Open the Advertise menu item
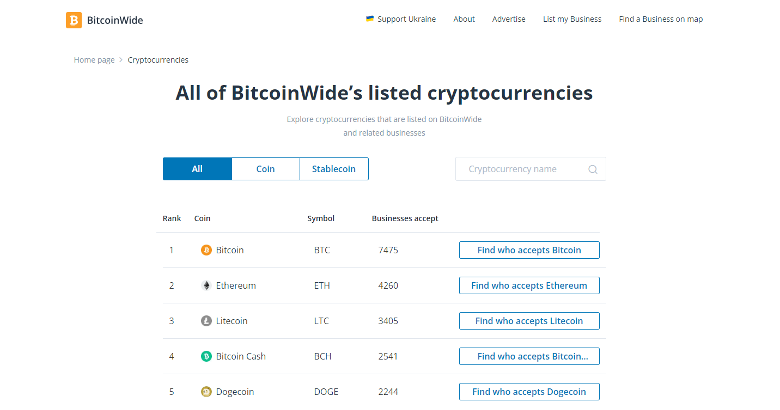This screenshot has width=780, height=410. [x=509, y=19]
